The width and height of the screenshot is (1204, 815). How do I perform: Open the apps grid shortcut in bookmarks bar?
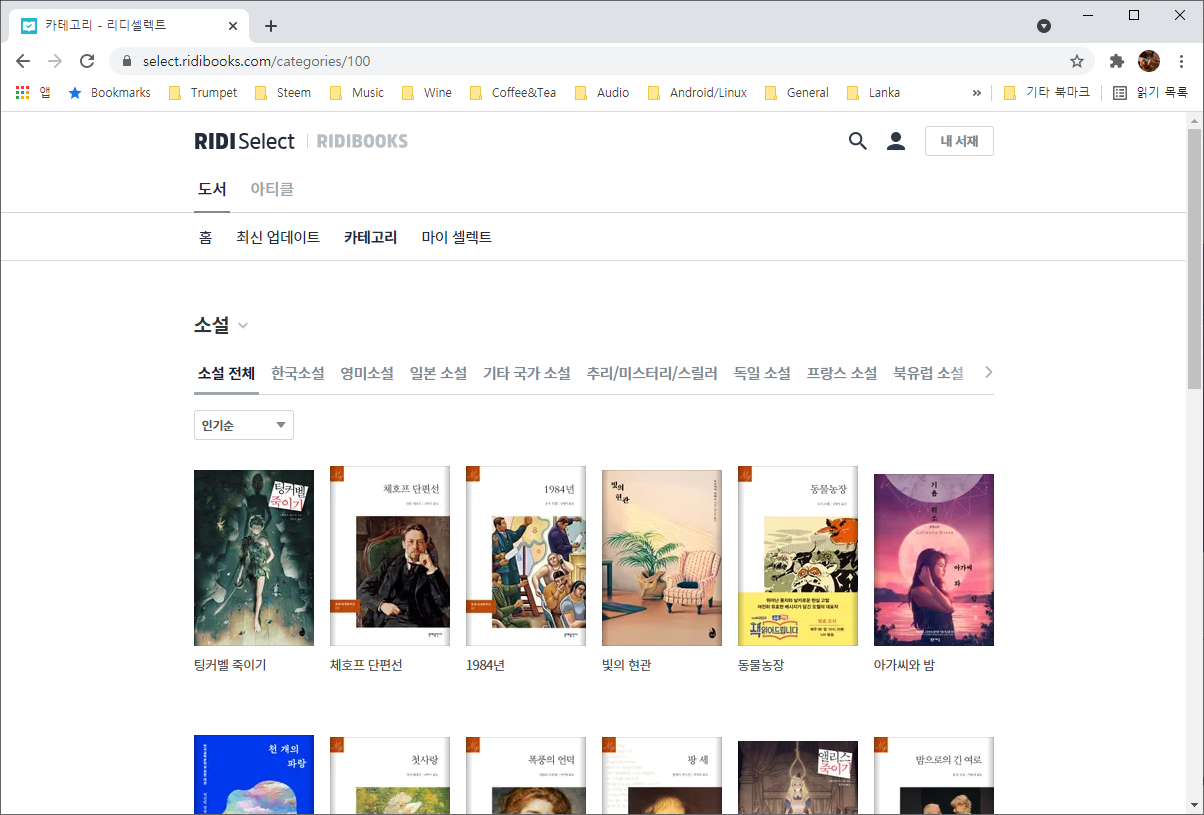coord(32,93)
